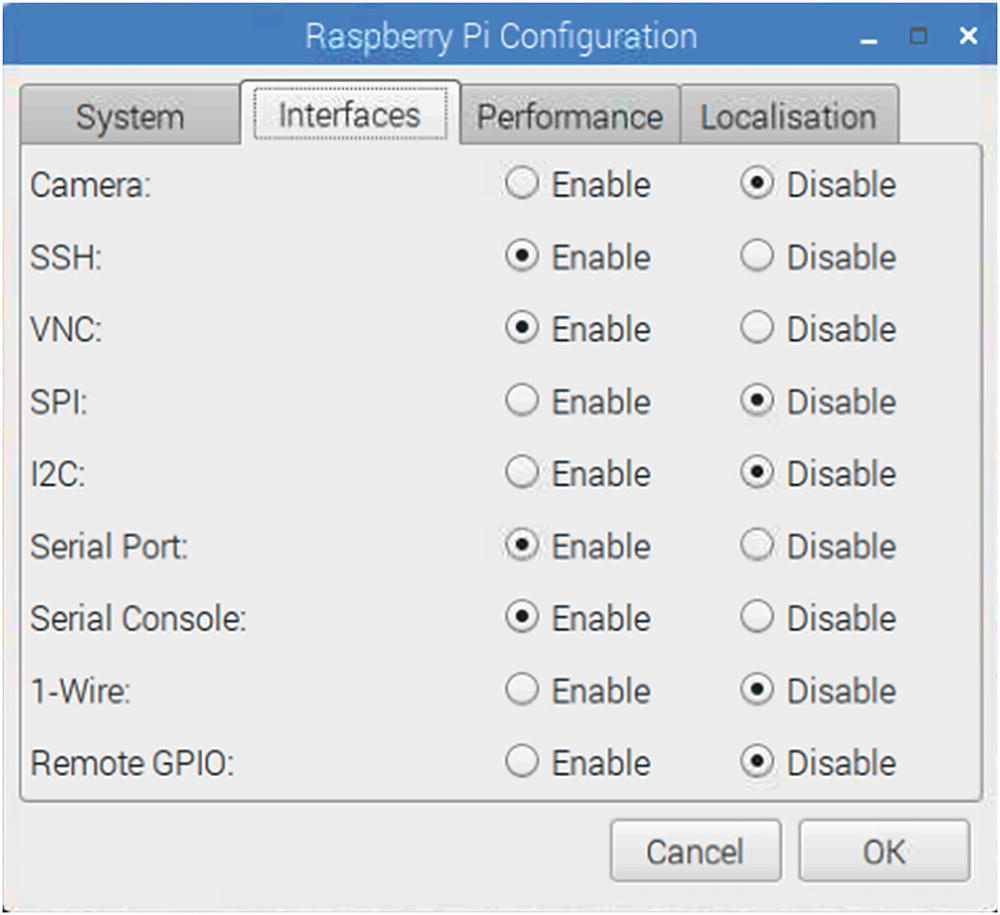Disable VNC remote access
Image resolution: width=1000 pixels, height=915 pixels.
(x=758, y=329)
